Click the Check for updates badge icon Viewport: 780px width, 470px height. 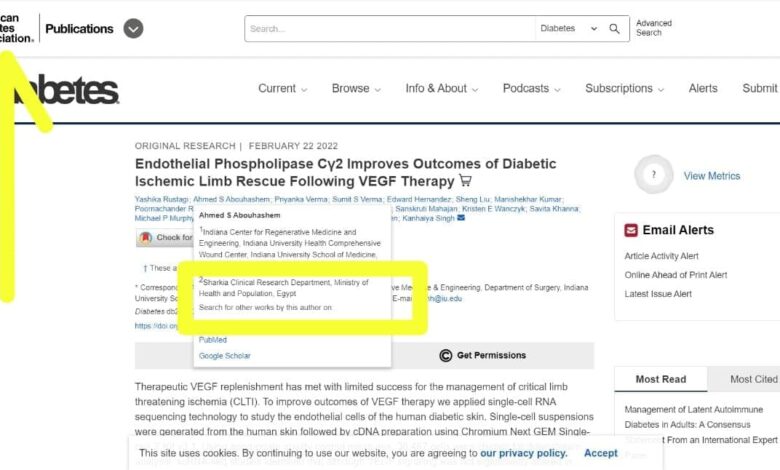pyautogui.click(x=146, y=238)
